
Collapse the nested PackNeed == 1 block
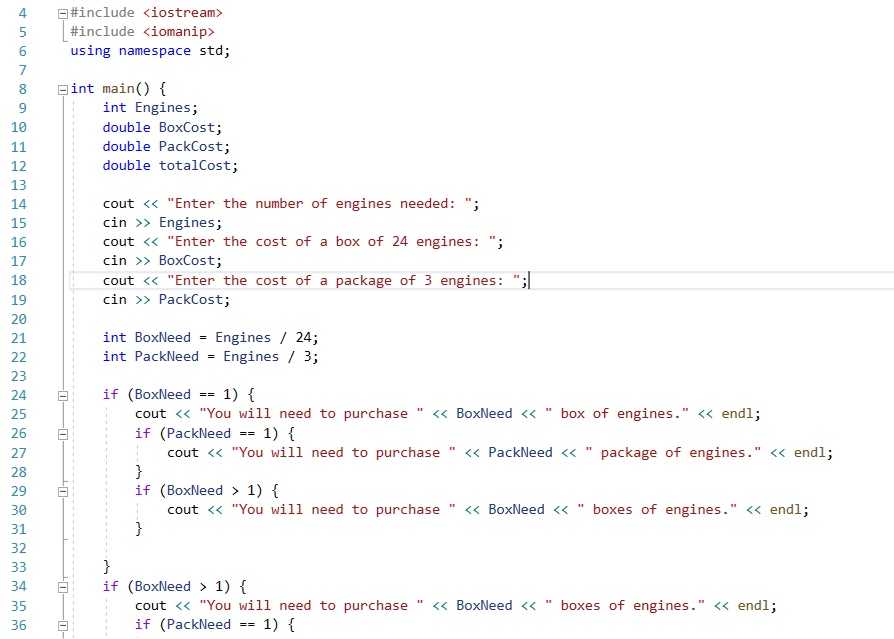(x=62, y=433)
